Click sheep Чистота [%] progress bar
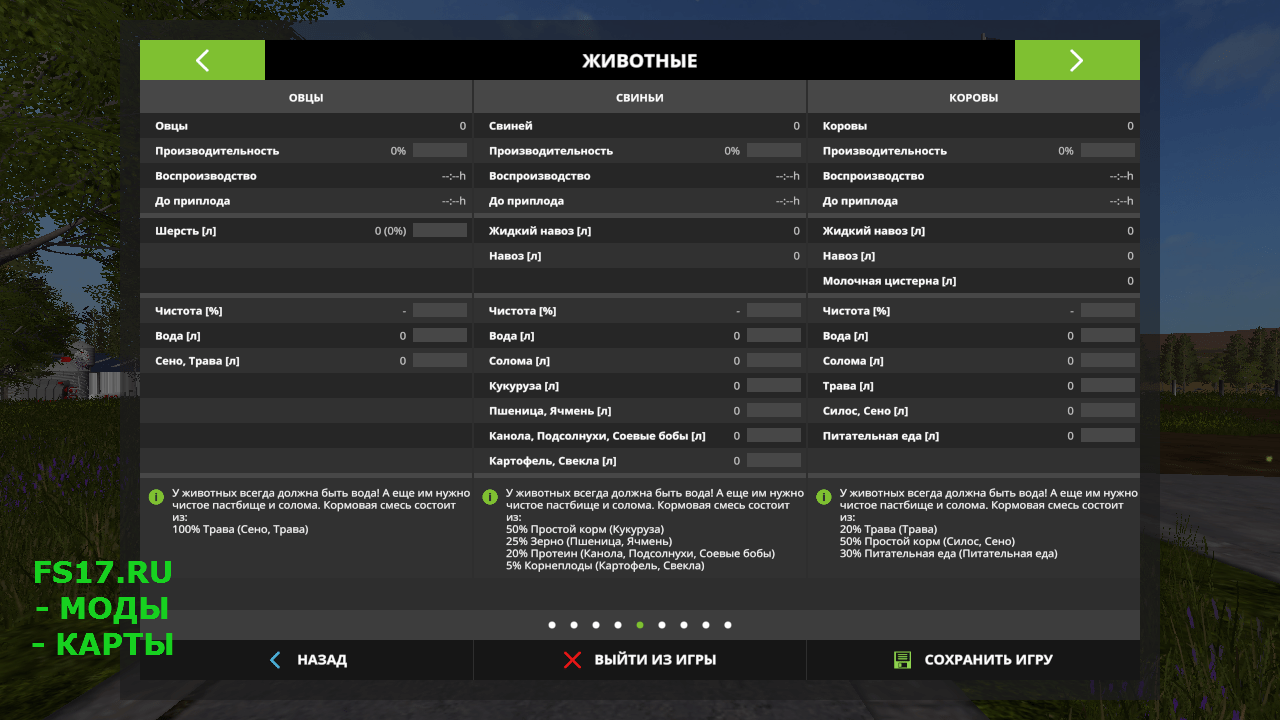Viewport: 1280px width, 720px height. pyautogui.click(x=440, y=310)
